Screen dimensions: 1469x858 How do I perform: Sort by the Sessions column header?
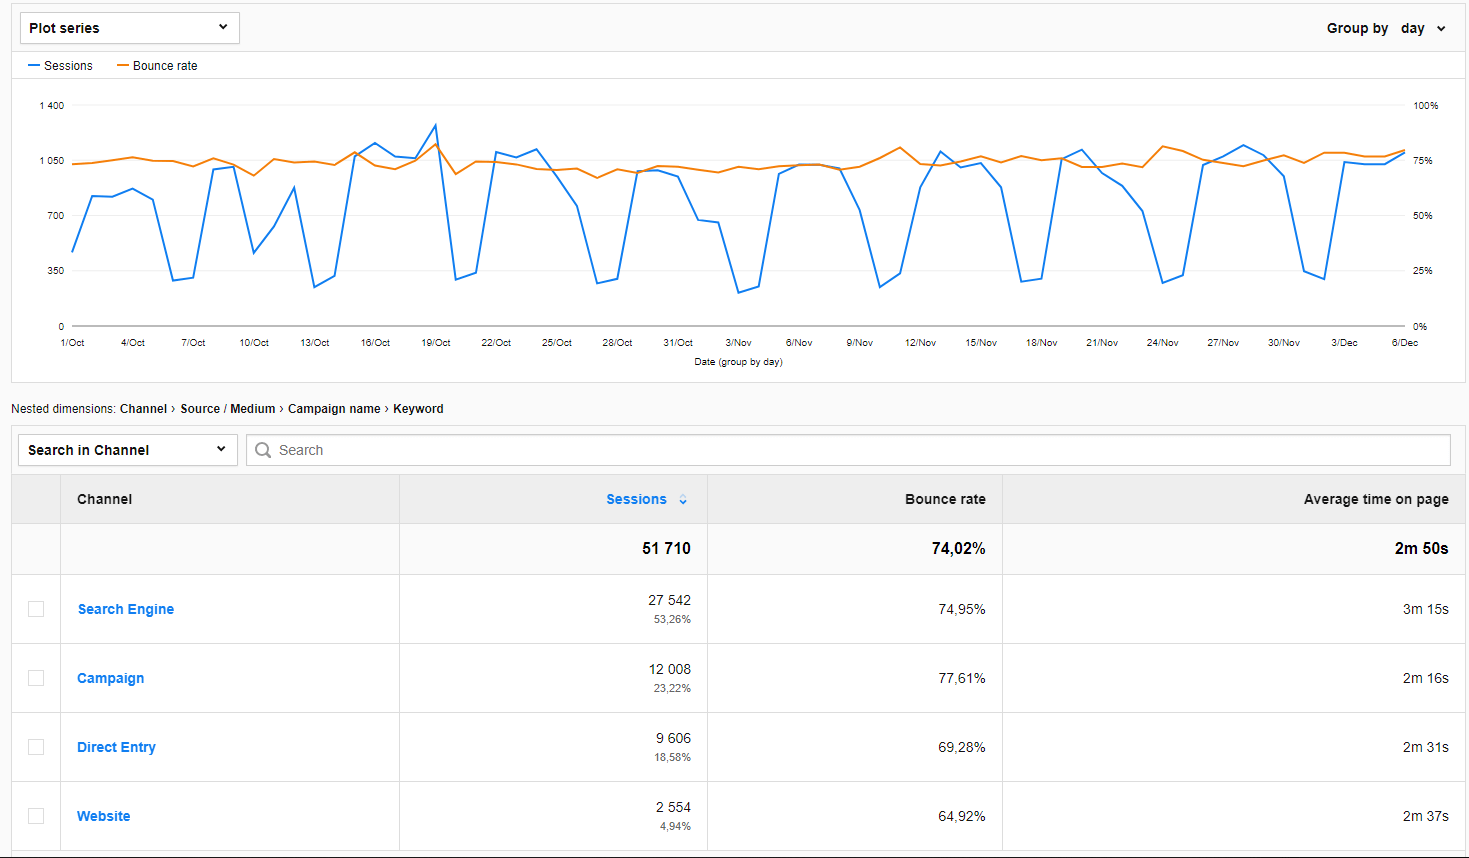(x=636, y=499)
